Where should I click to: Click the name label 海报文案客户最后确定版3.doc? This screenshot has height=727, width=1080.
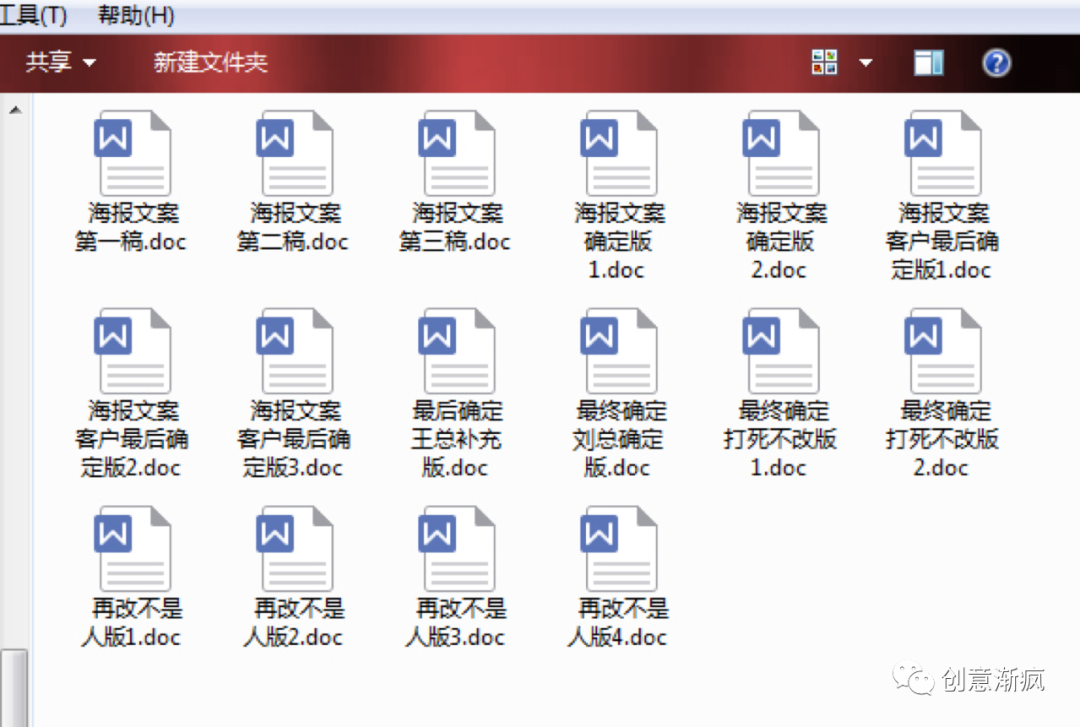(x=293, y=439)
